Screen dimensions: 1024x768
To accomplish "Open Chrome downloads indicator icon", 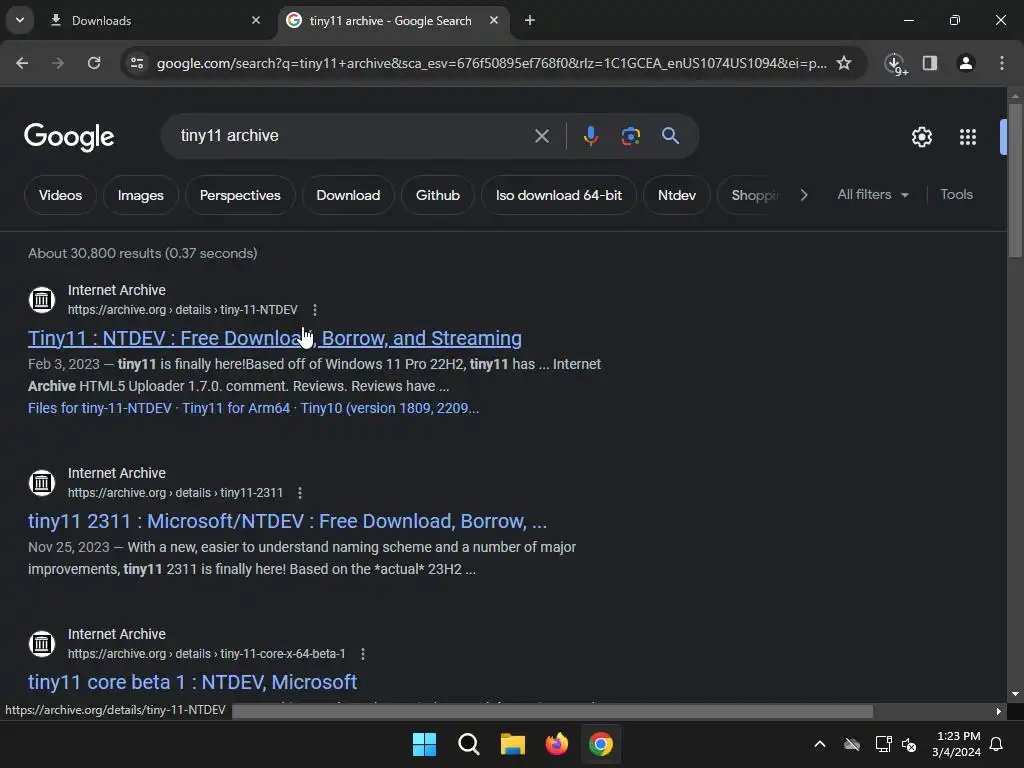I will pyautogui.click(x=895, y=63).
